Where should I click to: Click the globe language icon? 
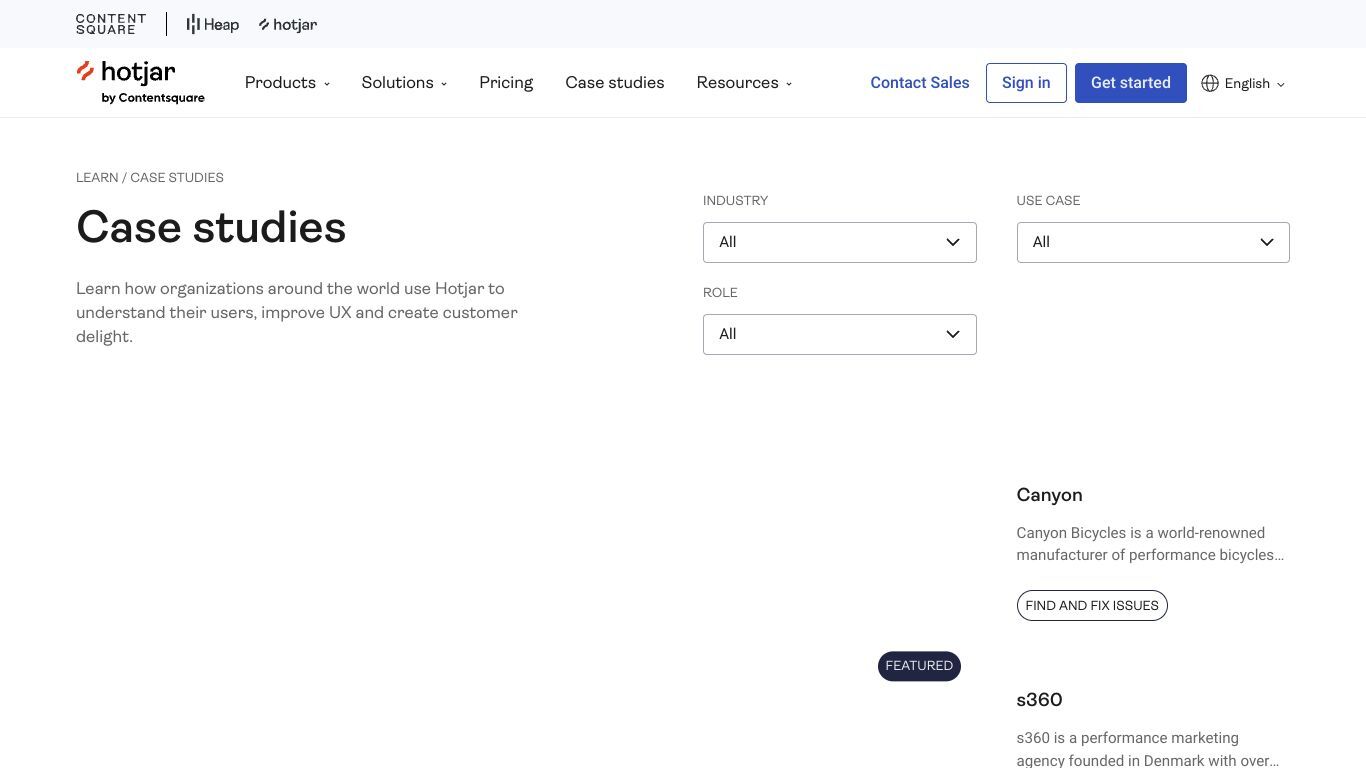tap(1210, 83)
